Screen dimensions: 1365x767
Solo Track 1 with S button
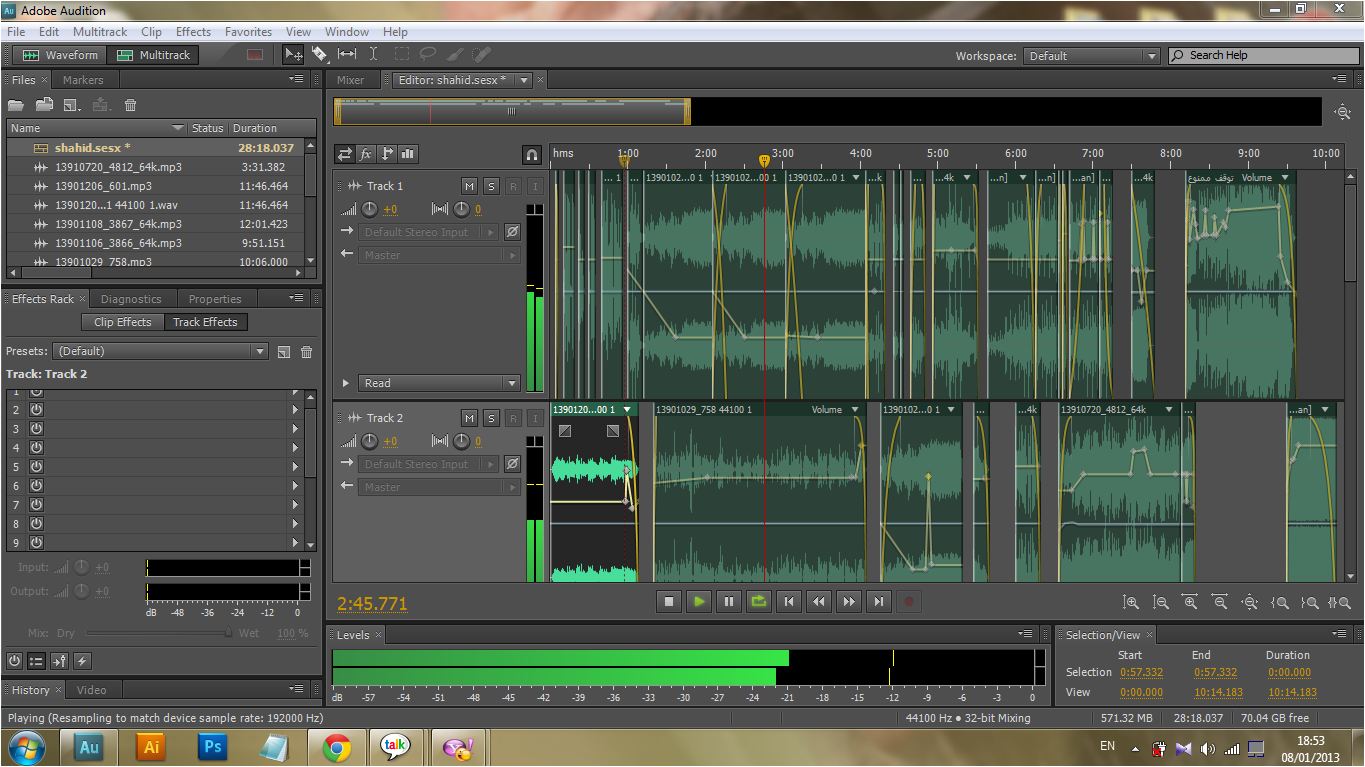(x=491, y=186)
